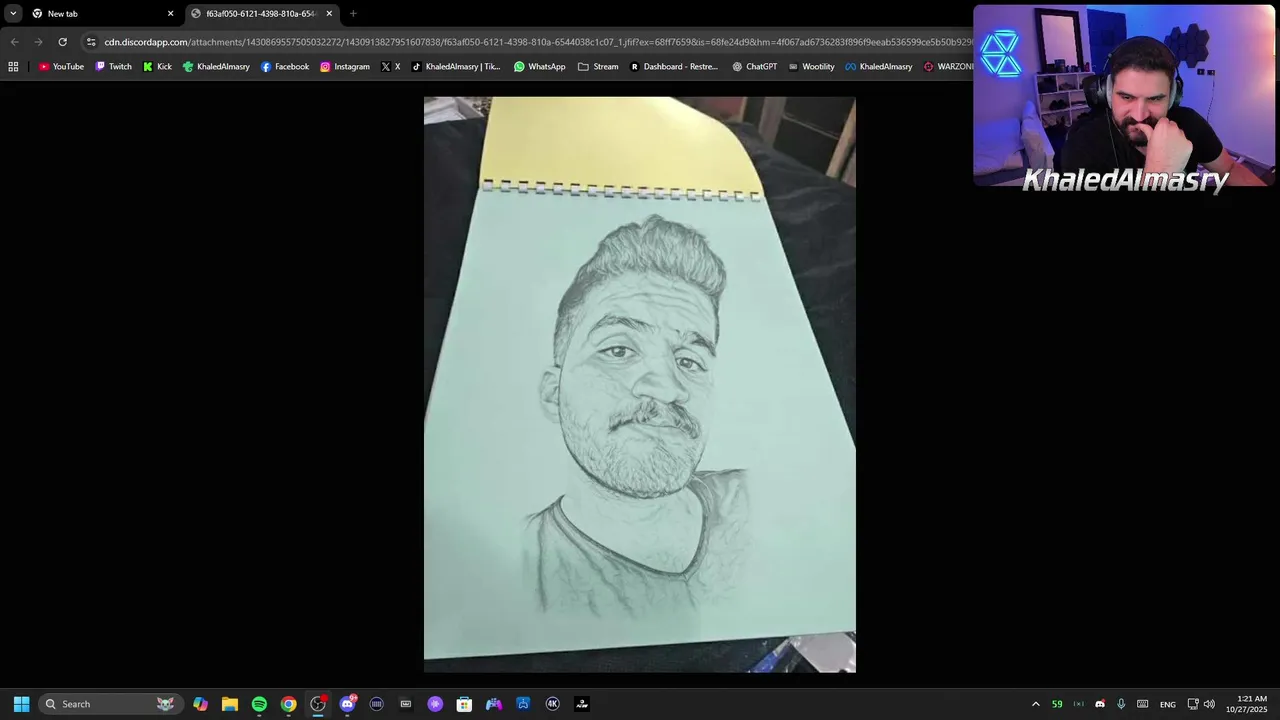Open the Instagram bookmark

pos(345,67)
